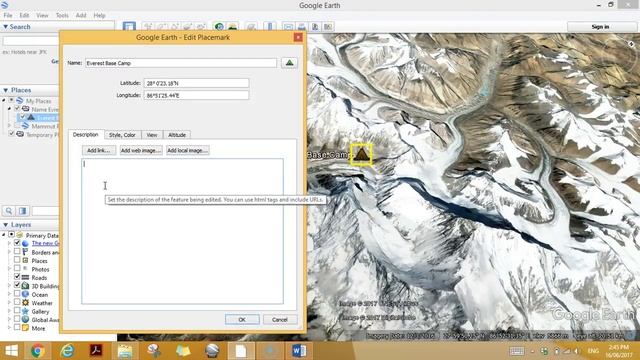The width and height of the screenshot is (640, 360).
Task: Expand the Gallery layer tree arrow
Action: tap(9, 311)
